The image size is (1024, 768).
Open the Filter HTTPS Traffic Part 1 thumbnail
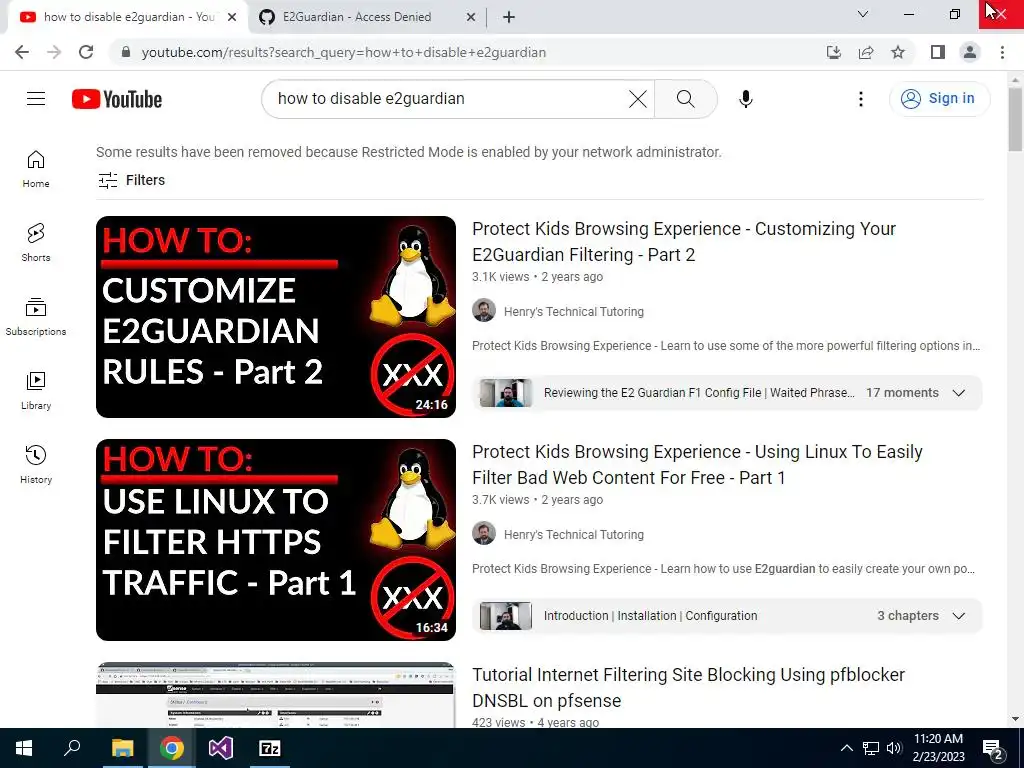[276, 539]
